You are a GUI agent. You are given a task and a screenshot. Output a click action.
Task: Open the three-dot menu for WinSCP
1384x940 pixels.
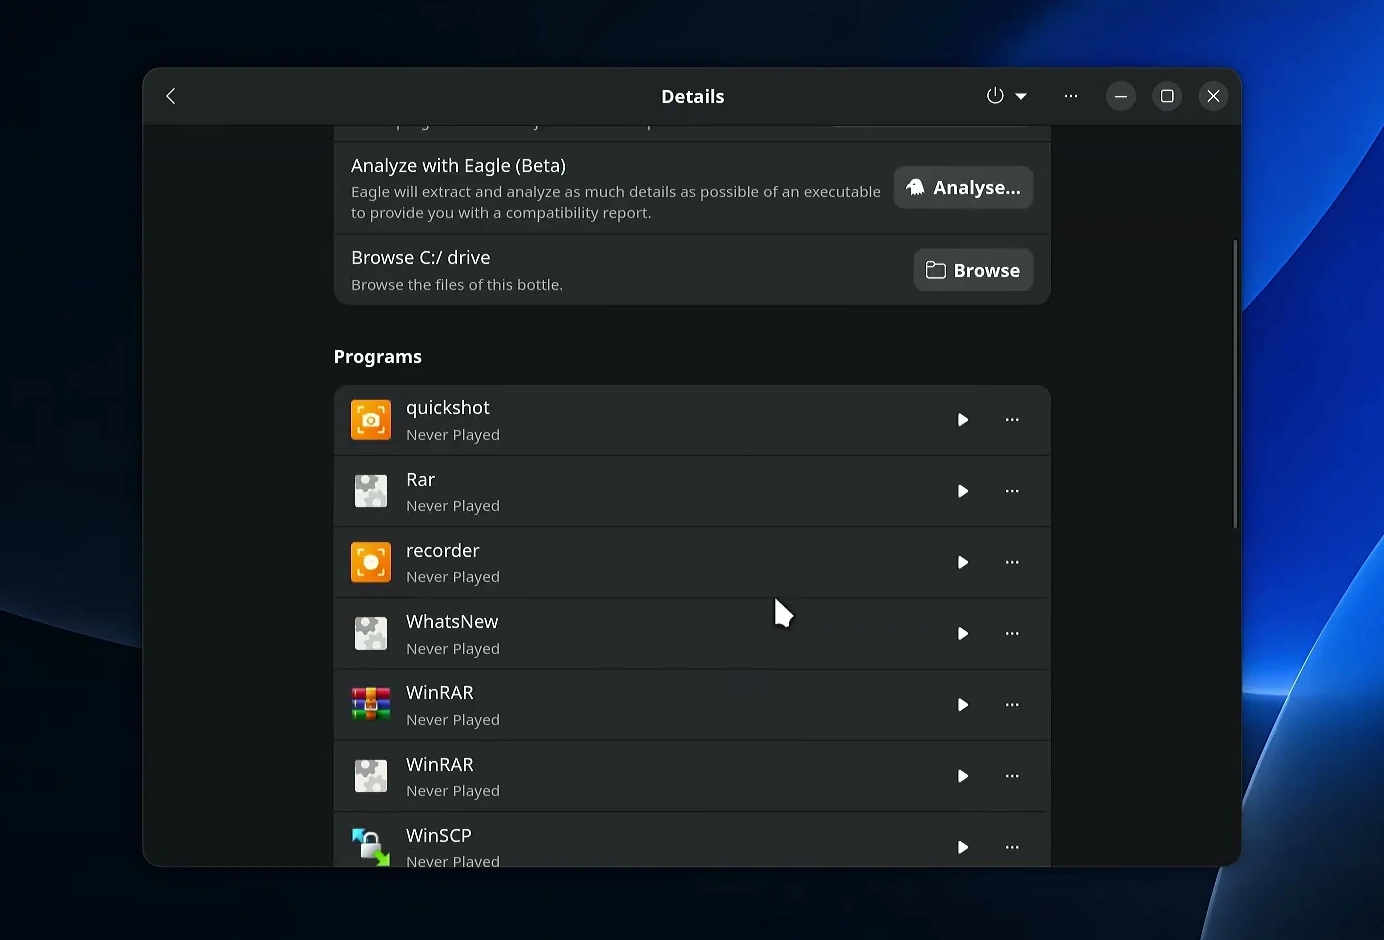(x=1012, y=847)
